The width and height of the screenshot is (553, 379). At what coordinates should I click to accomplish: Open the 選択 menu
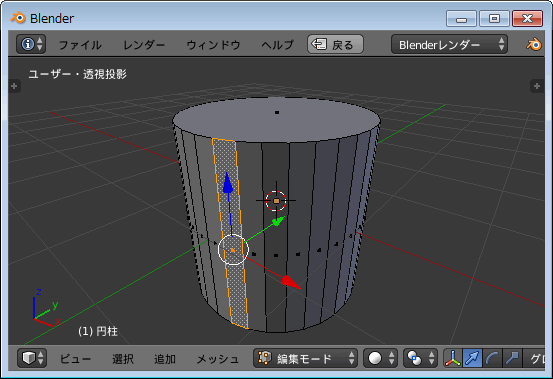coord(123,359)
